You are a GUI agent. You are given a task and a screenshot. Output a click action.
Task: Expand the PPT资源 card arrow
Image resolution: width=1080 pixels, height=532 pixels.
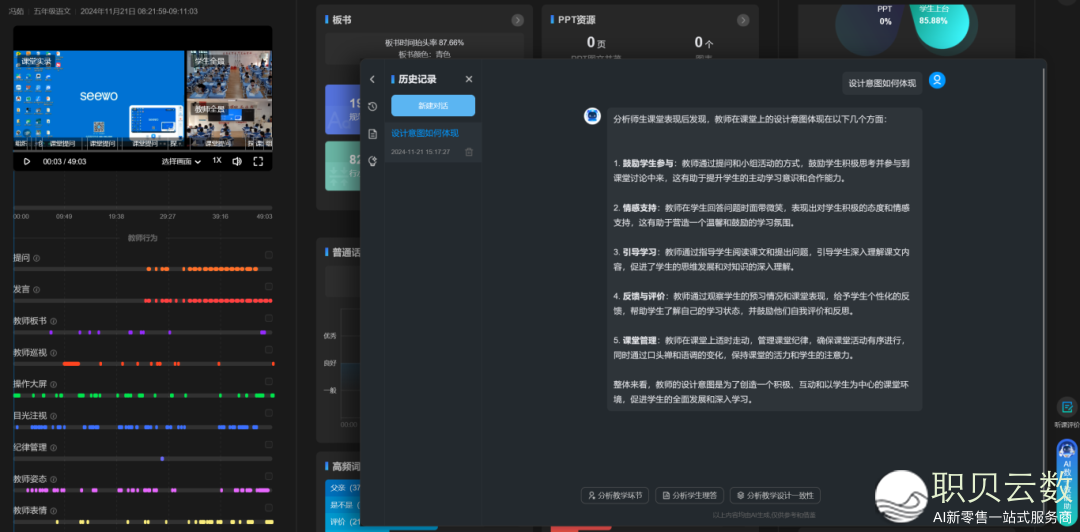[742, 20]
